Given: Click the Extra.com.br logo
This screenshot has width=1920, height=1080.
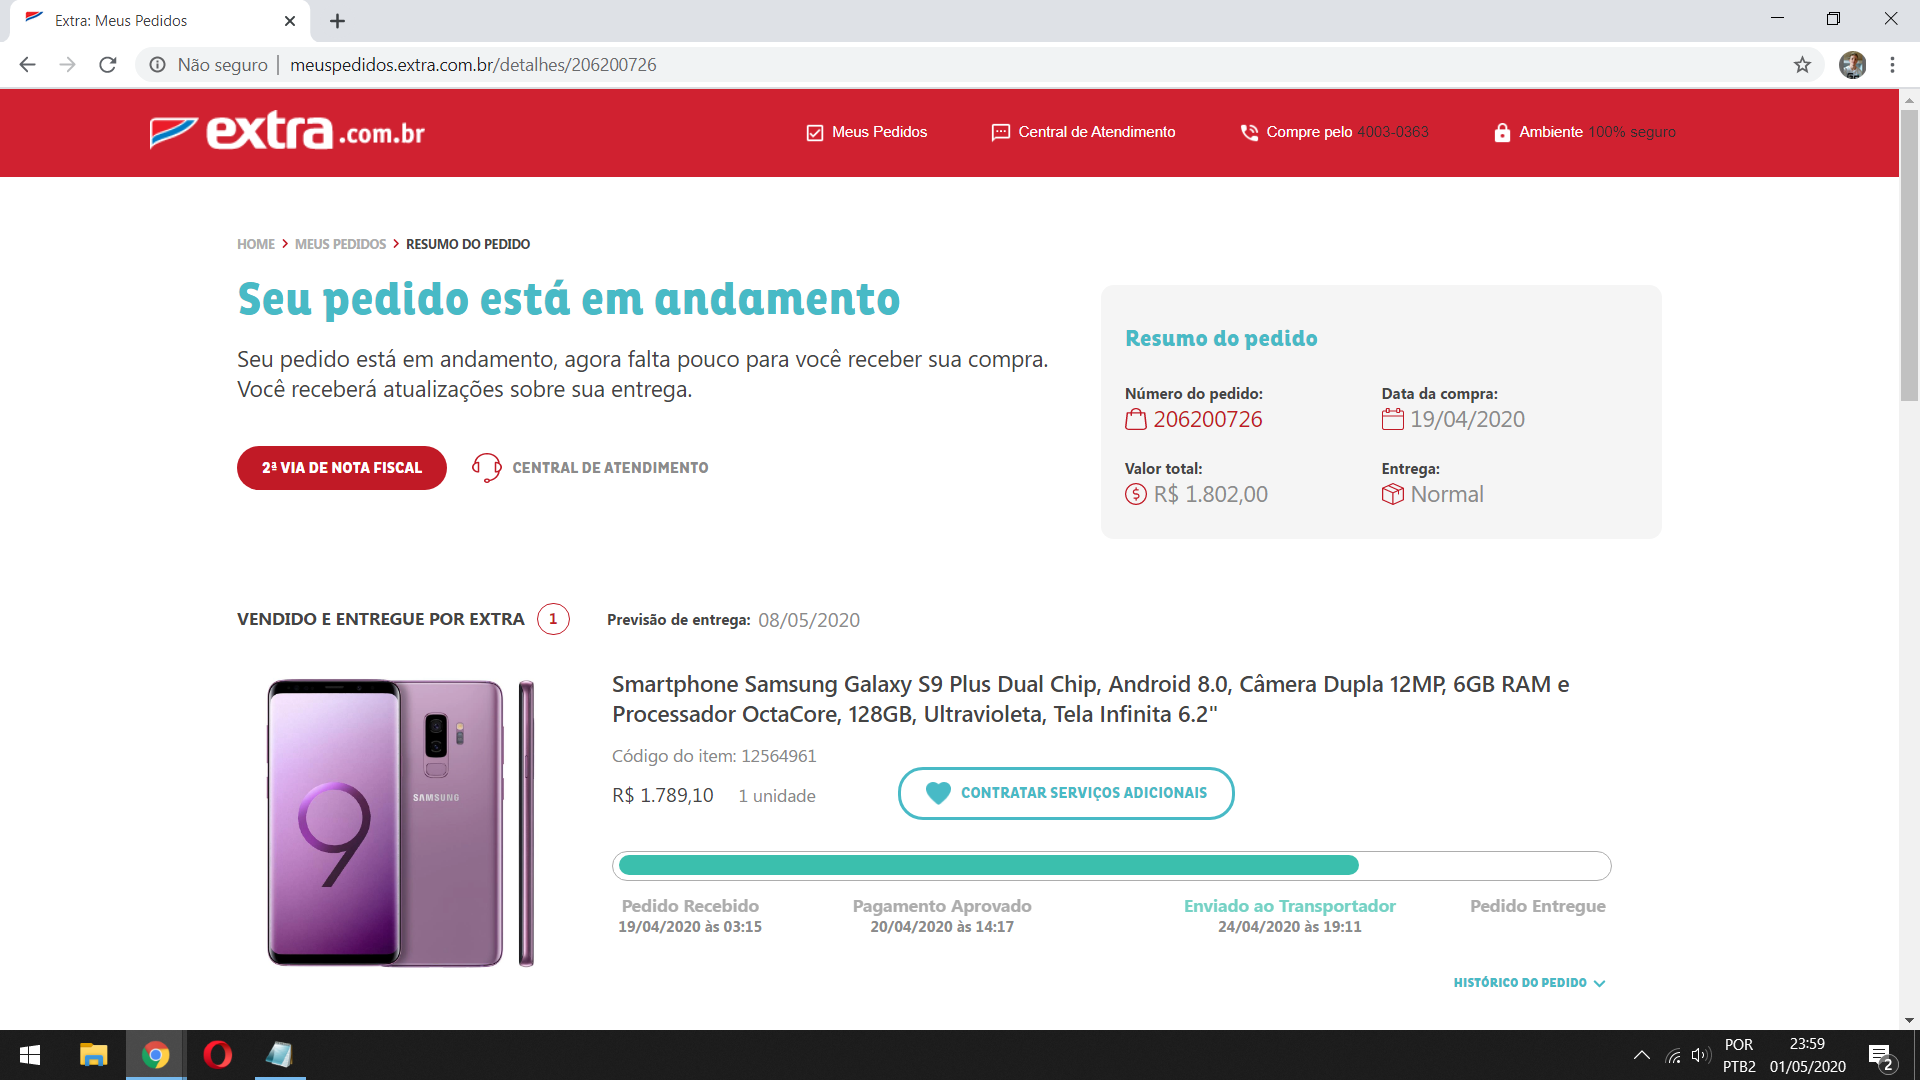Looking at the screenshot, I should [x=287, y=132].
